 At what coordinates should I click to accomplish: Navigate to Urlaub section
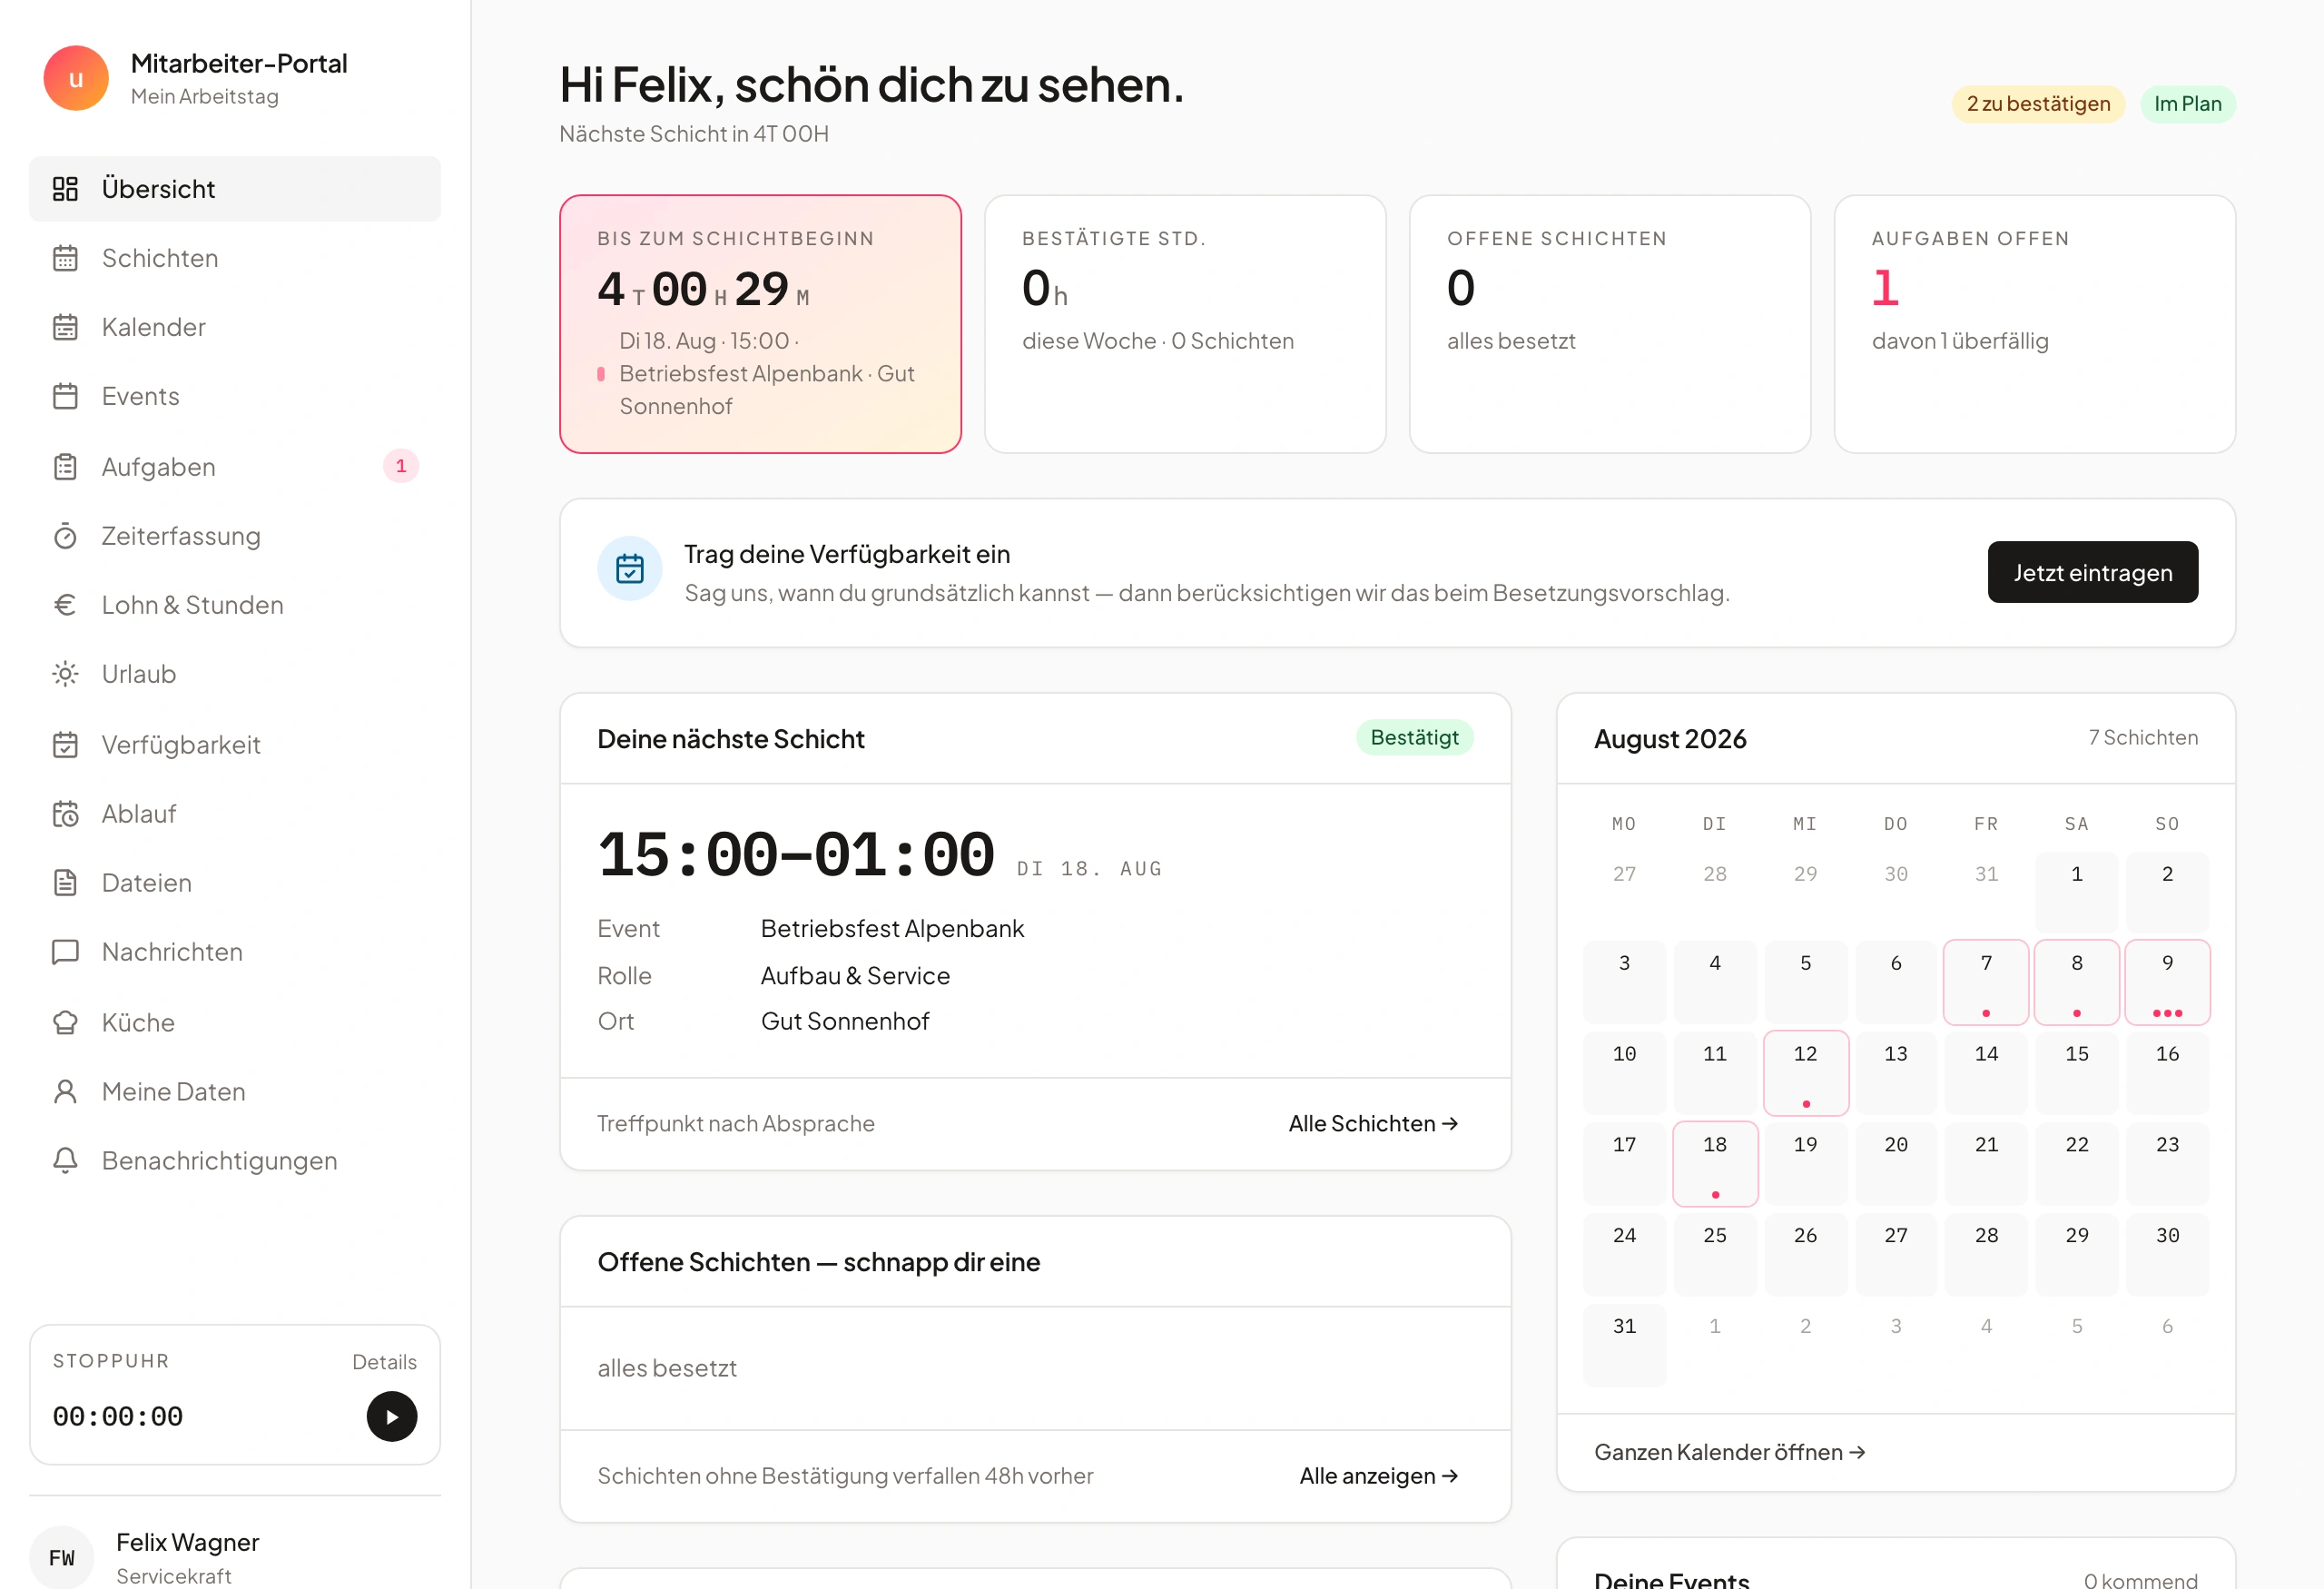click(235, 674)
